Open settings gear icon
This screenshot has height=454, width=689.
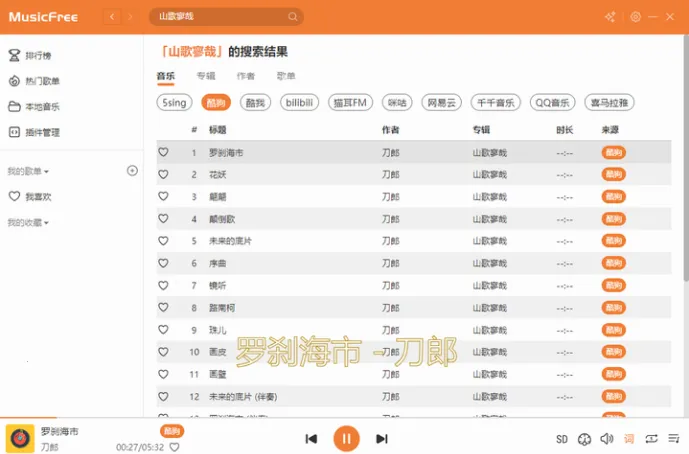[635, 17]
